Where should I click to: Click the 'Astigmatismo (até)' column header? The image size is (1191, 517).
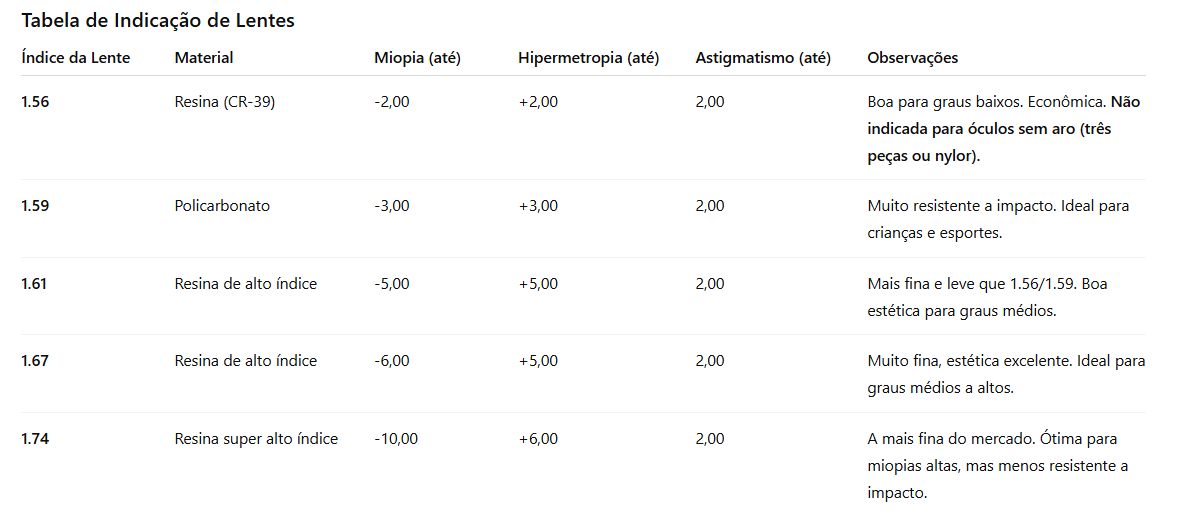pos(763,58)
